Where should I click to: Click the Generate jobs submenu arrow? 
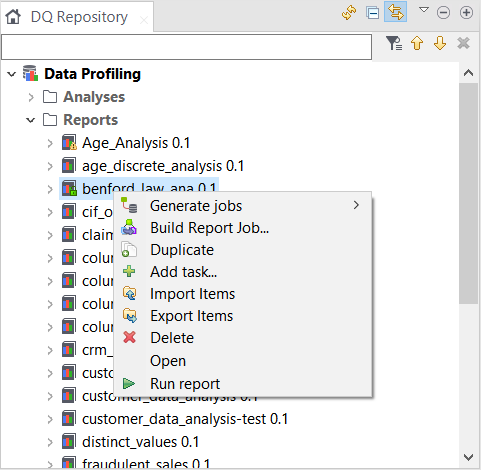[356, 205]
